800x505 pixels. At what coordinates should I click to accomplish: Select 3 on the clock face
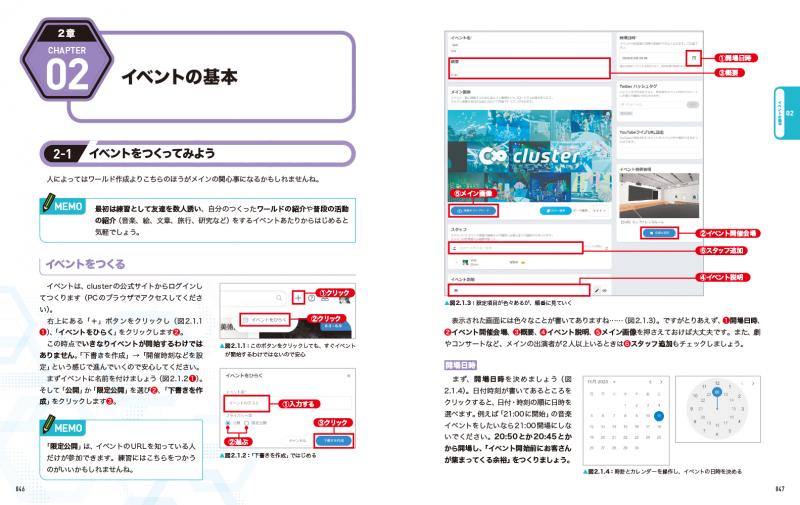(x=743, y=409)
